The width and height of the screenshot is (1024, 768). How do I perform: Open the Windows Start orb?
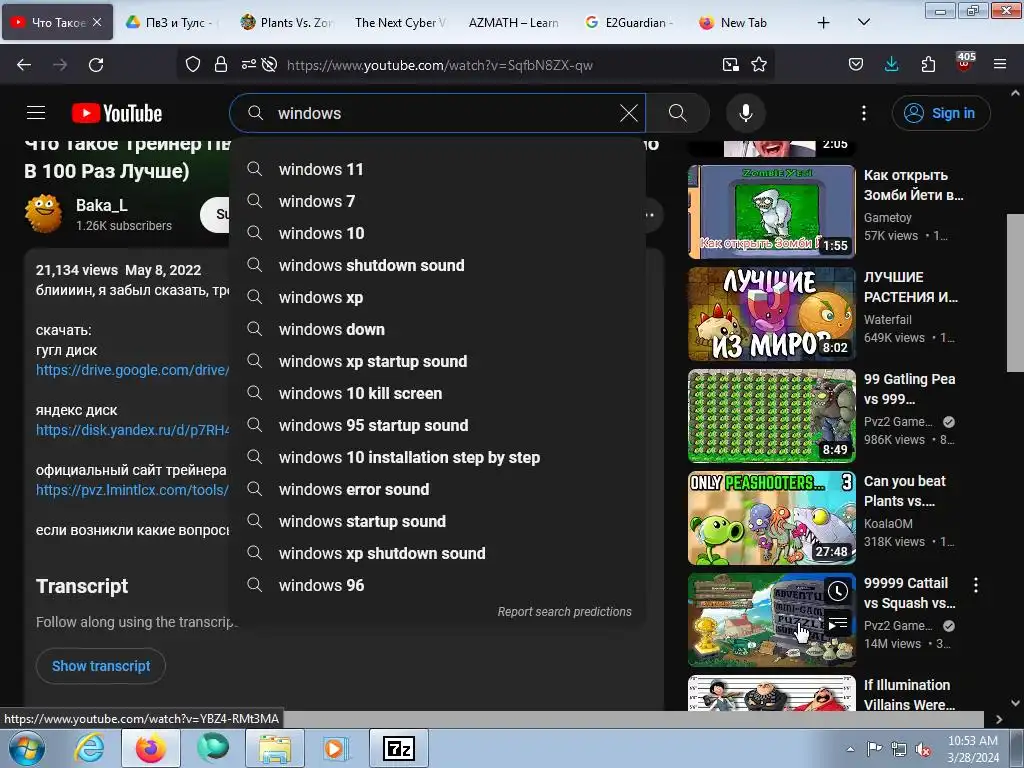point(27,749)
